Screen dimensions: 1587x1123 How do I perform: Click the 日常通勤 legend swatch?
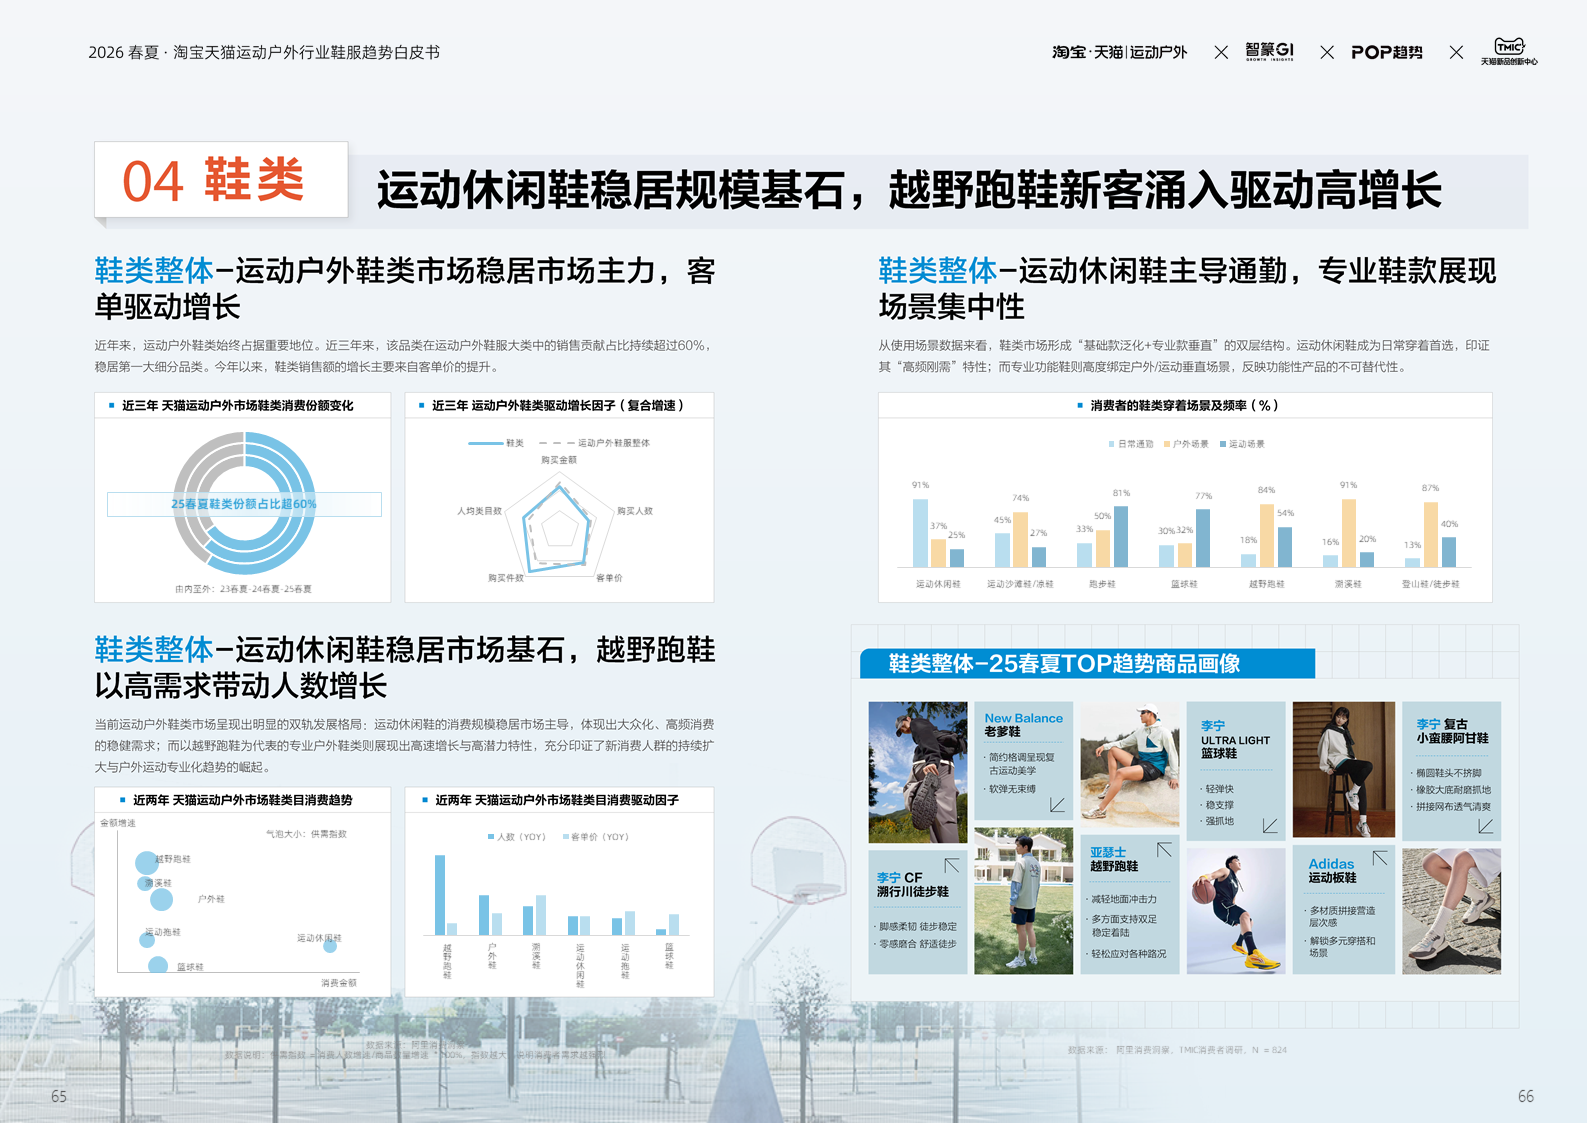[1111, 444]
